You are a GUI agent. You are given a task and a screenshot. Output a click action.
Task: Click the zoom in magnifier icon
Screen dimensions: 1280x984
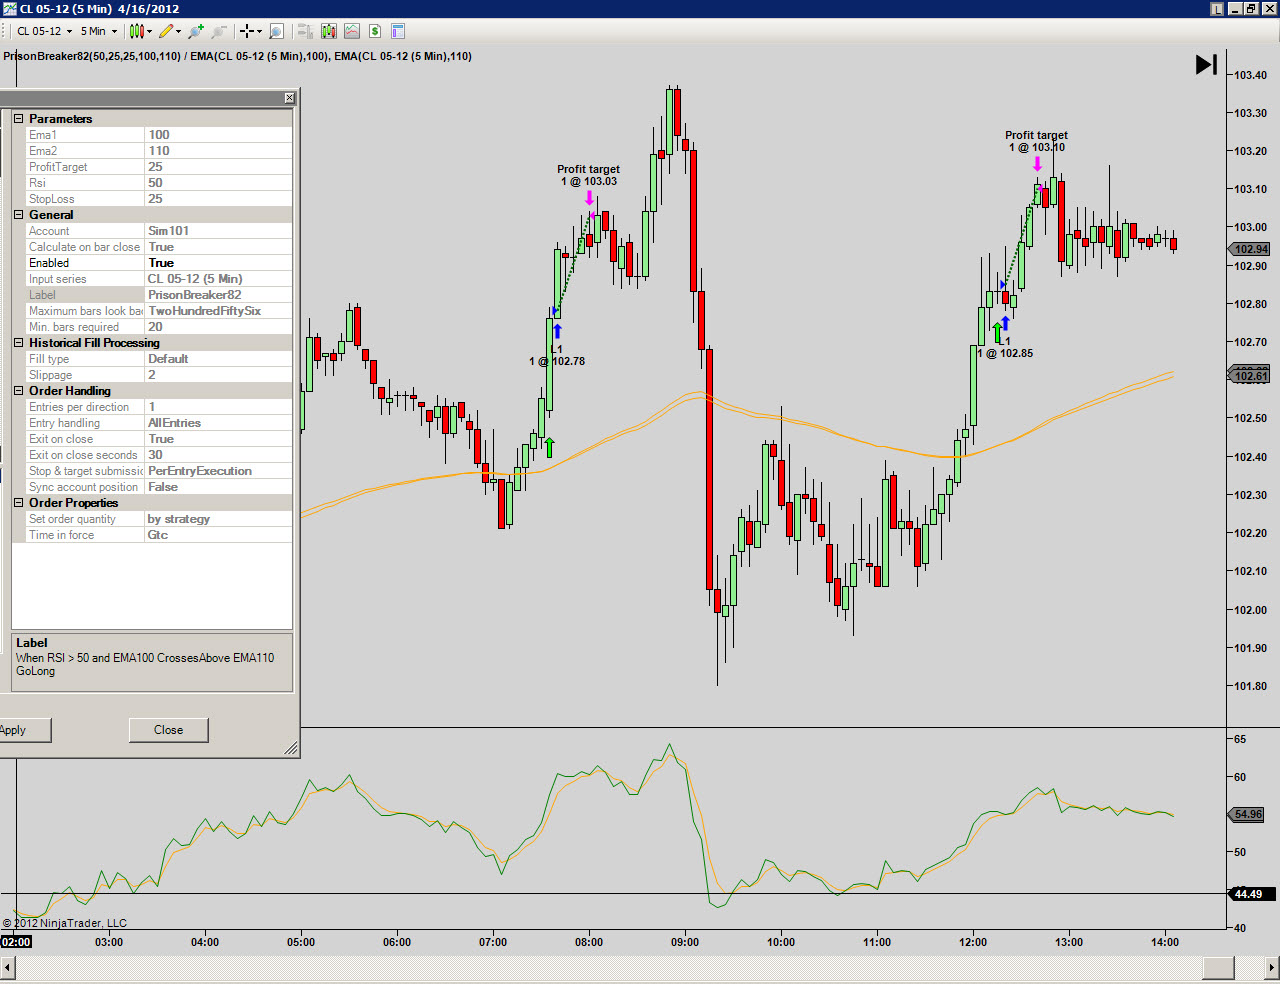point(196,31)
